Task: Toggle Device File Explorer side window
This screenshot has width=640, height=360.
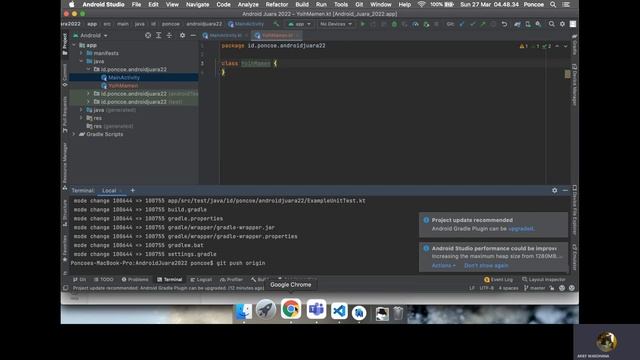Action: [x=574, y=210]
